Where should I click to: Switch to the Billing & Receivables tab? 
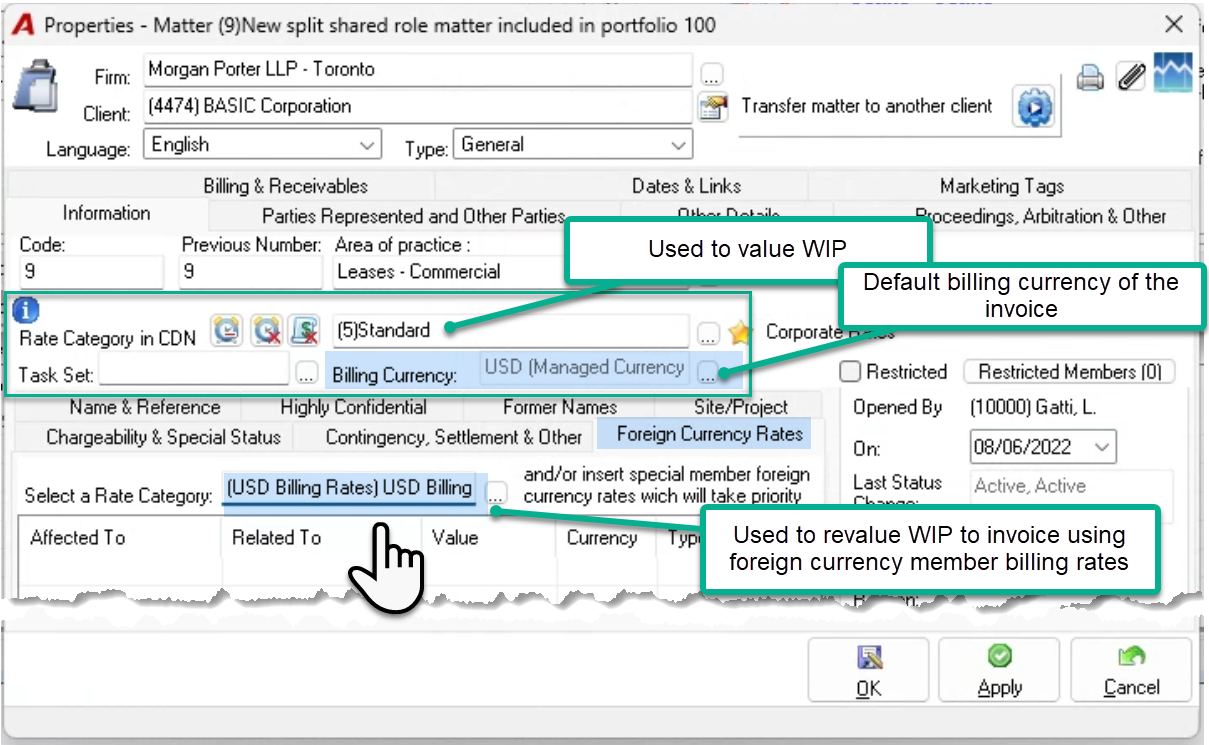[285, 186]
